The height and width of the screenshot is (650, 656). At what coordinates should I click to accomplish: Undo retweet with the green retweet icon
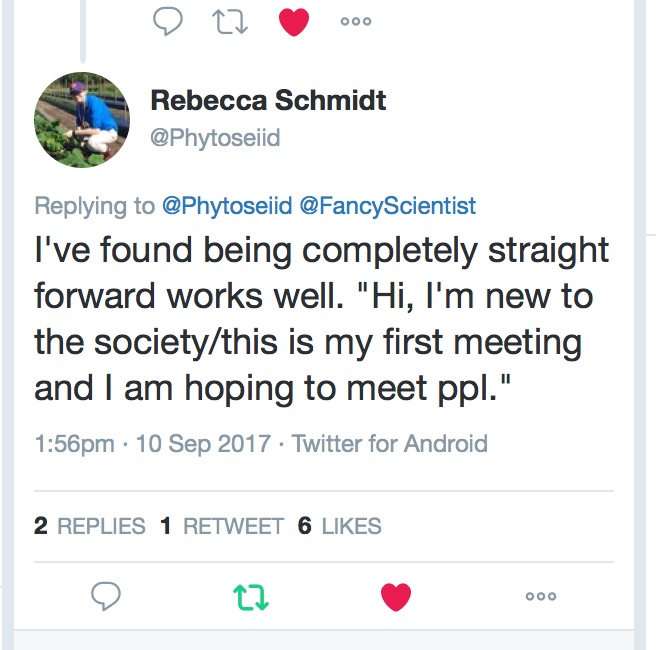pyautogui.click(x=251, y=597)
